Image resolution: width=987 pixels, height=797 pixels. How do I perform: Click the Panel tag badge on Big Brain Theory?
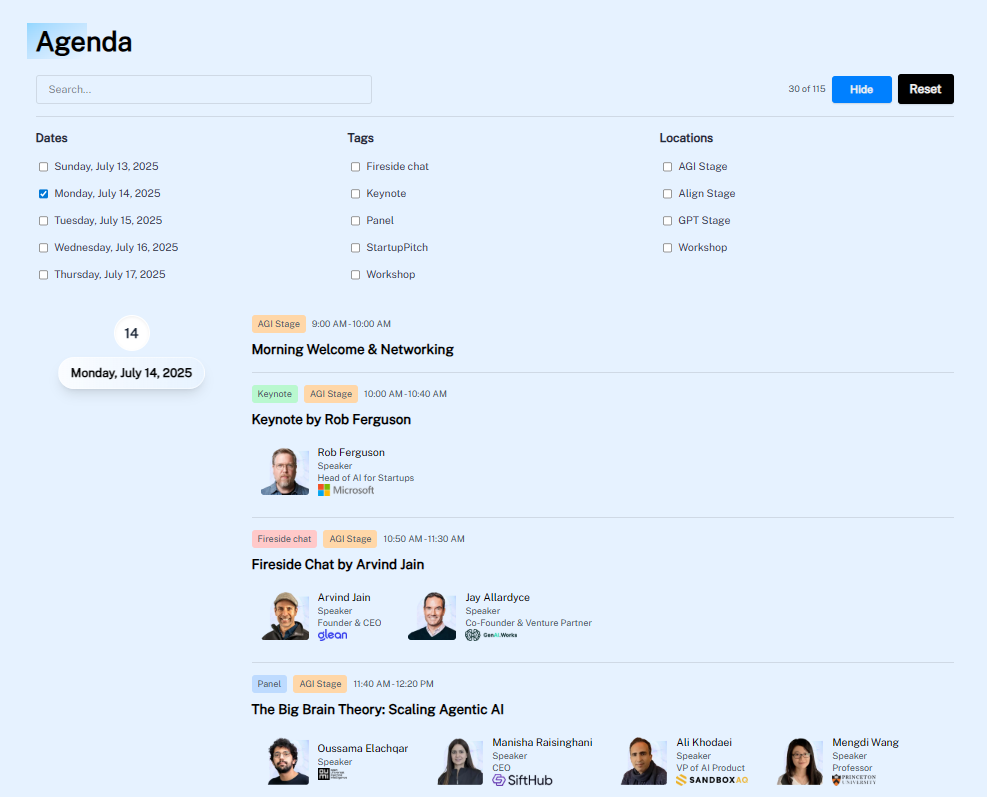(x=269, y=684)
